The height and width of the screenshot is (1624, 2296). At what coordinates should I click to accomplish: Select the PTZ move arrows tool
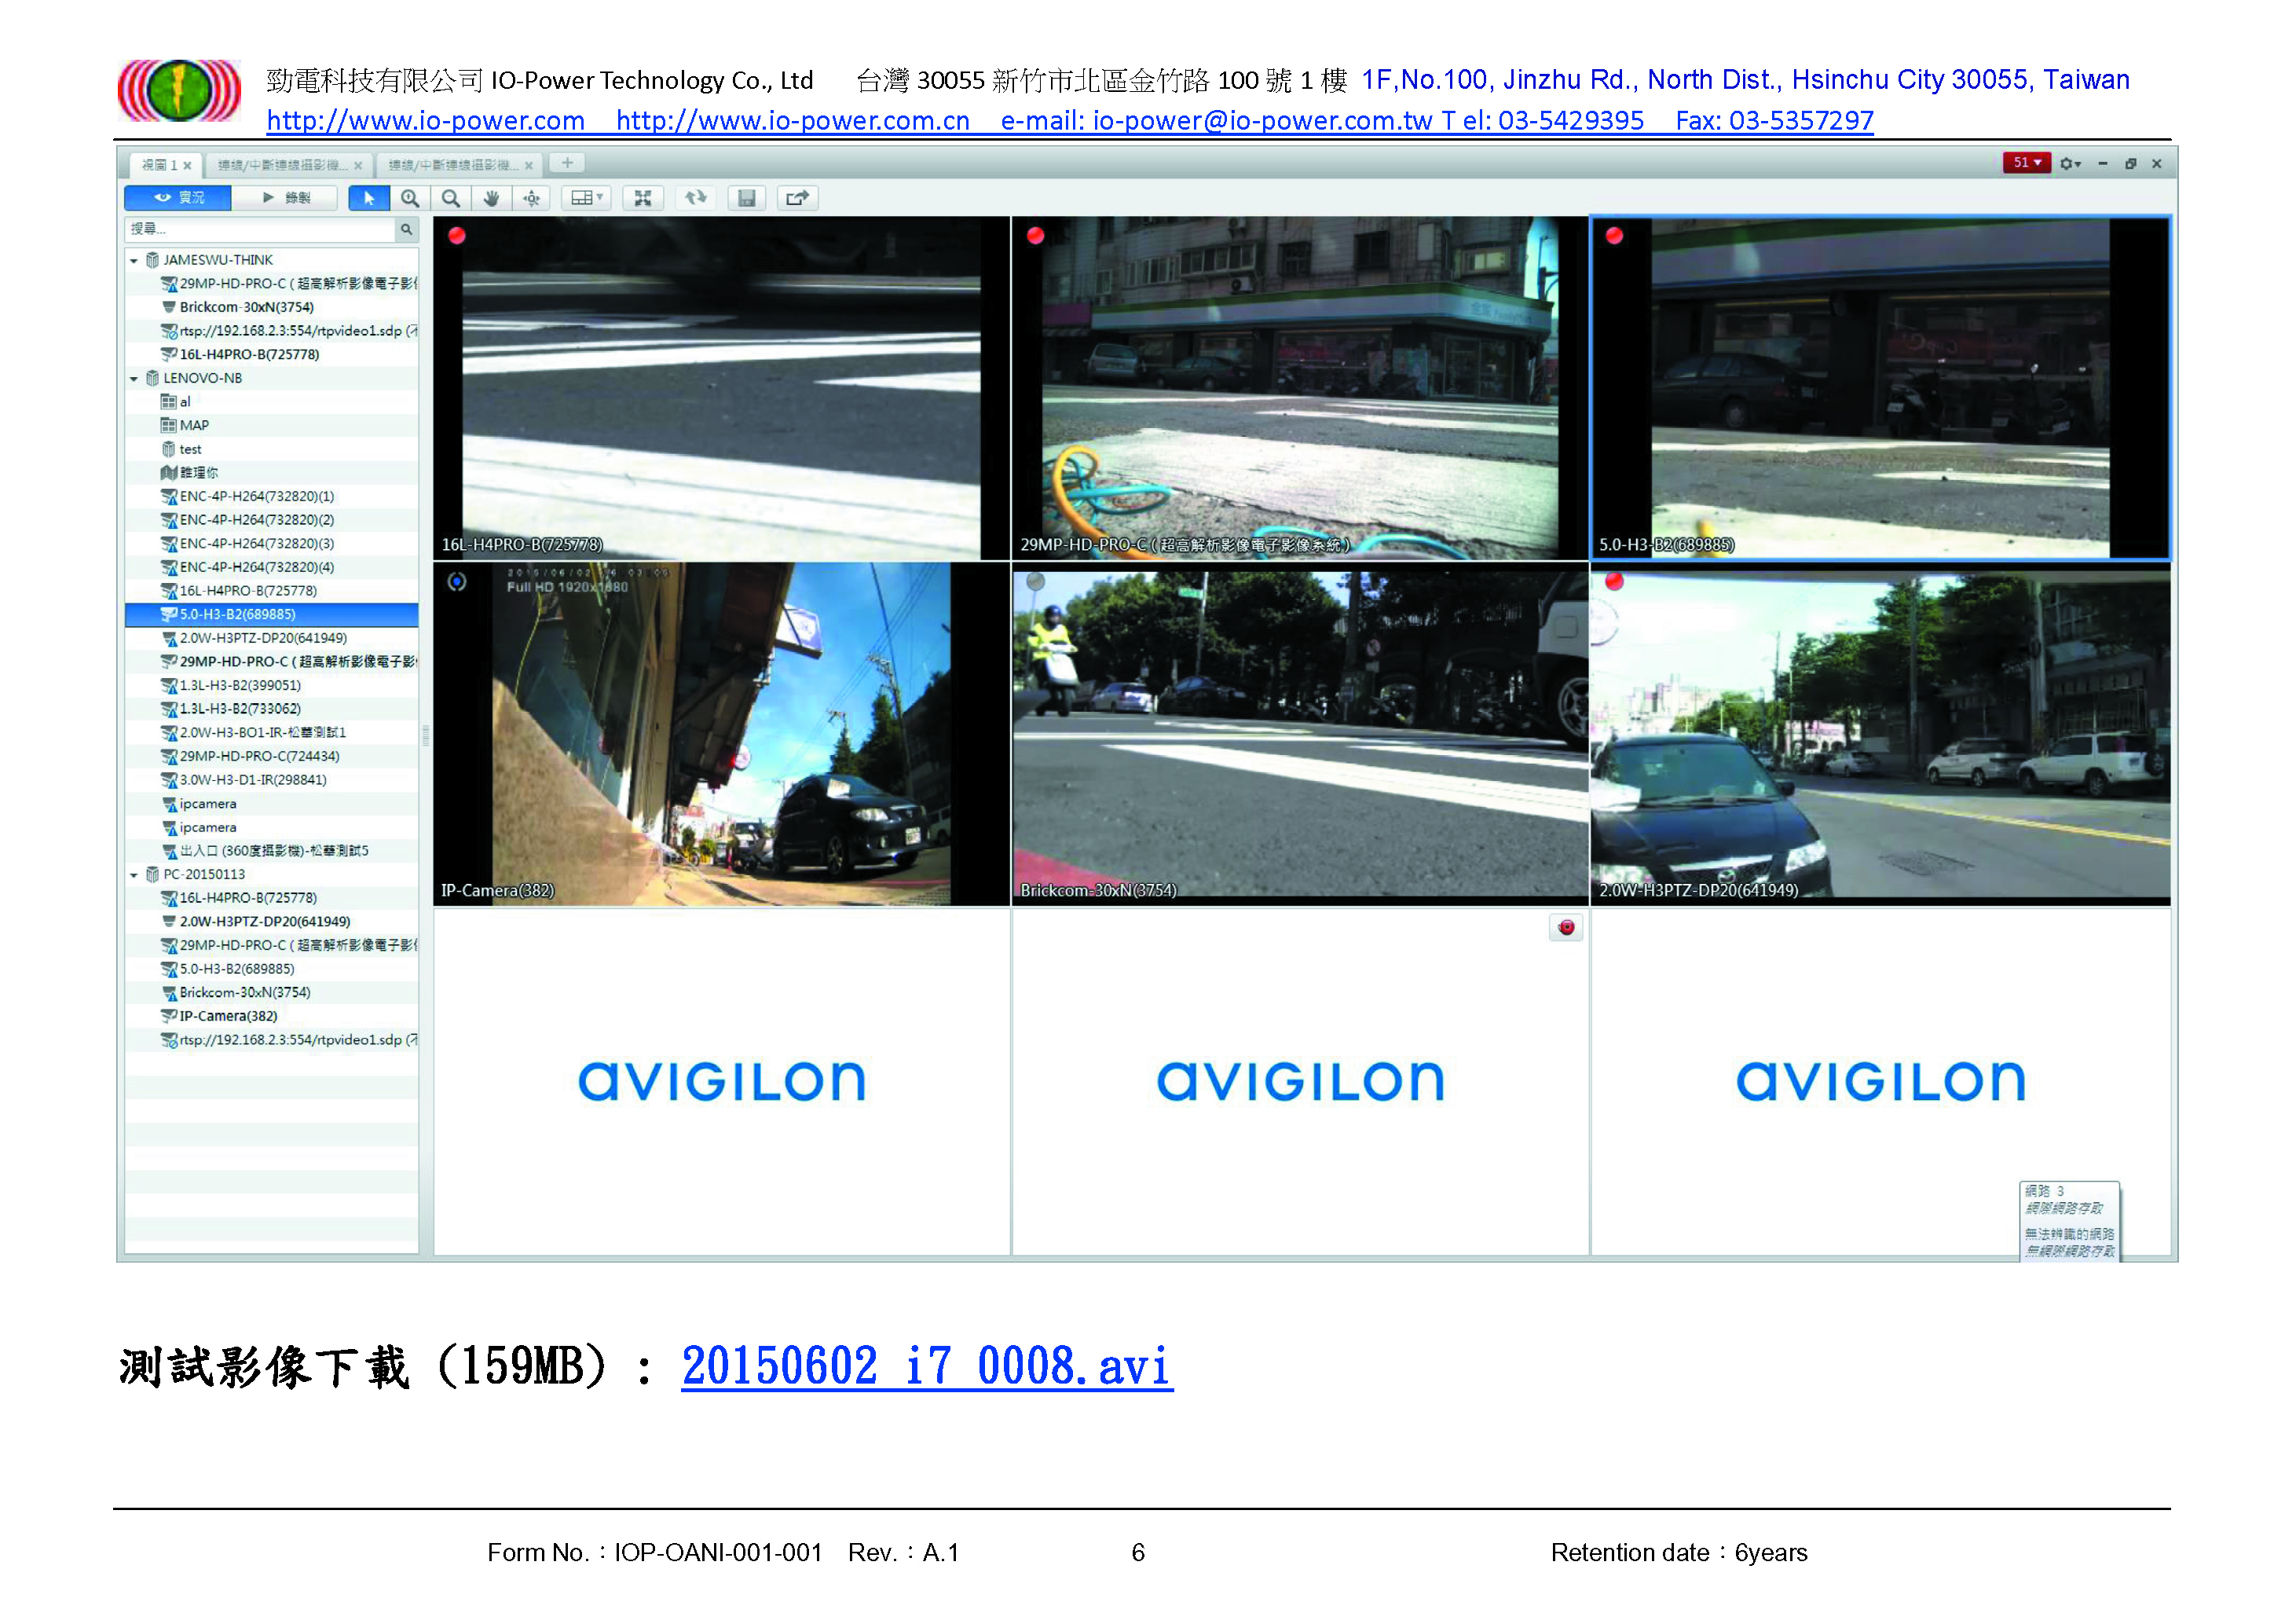(532, 198)
